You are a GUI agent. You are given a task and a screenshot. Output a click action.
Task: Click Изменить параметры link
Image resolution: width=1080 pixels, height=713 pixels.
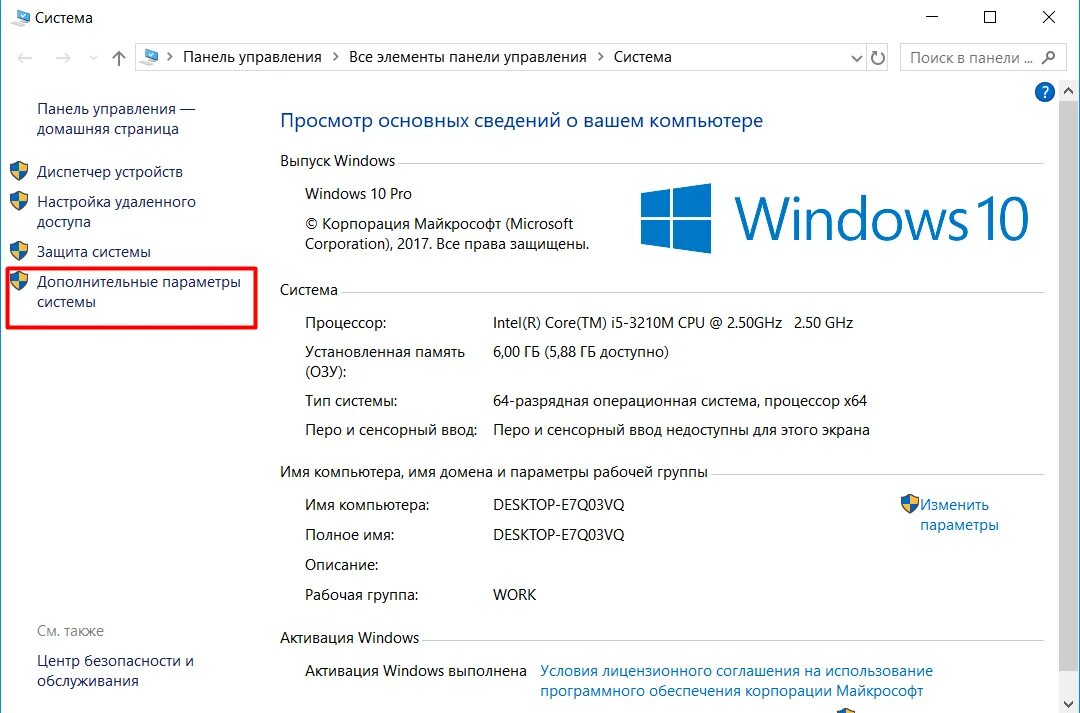pos(959,515)
